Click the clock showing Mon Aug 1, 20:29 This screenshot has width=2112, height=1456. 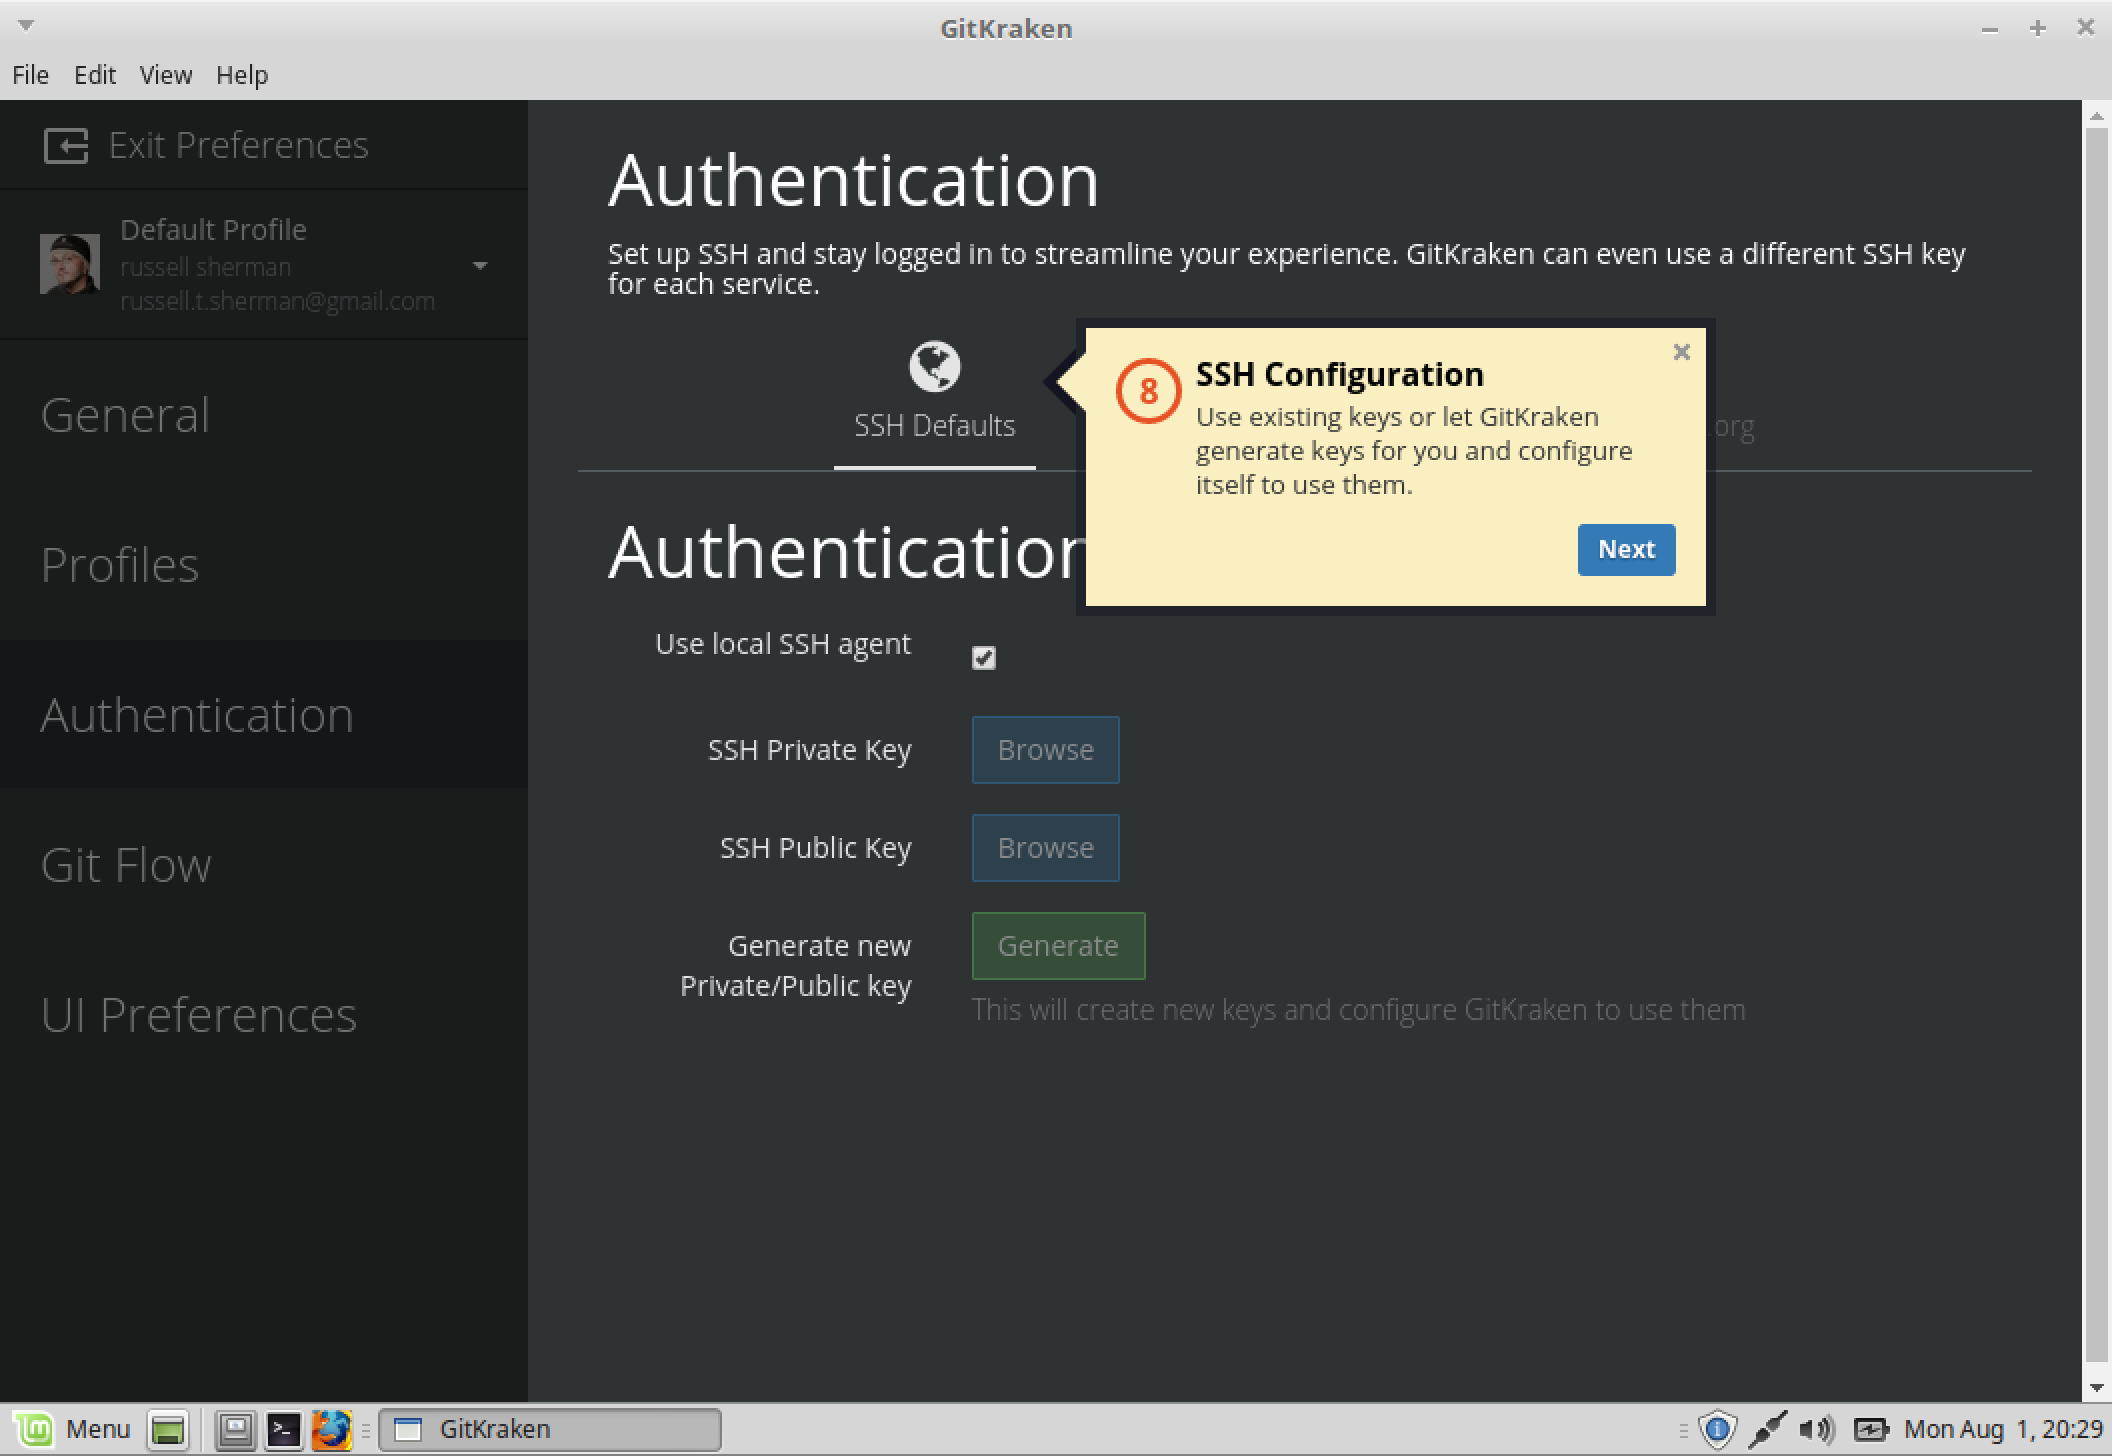pos(2003,1429)
